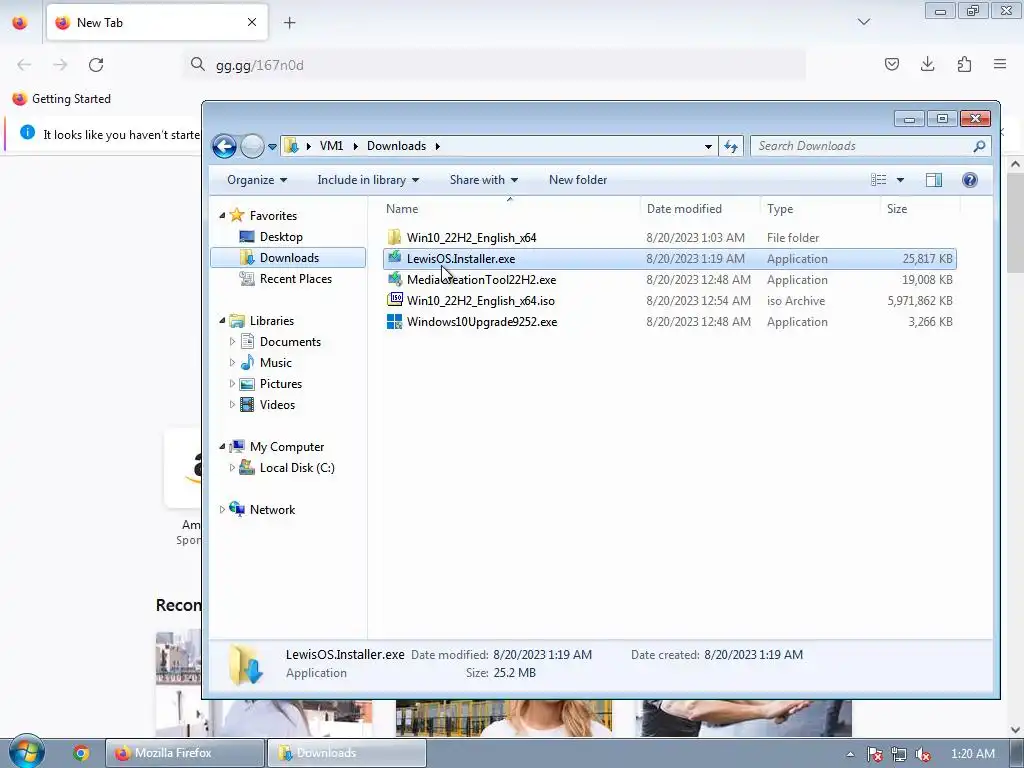
Task: Open address bar previous locations dropdown
Action: click(x=708, y=146)
